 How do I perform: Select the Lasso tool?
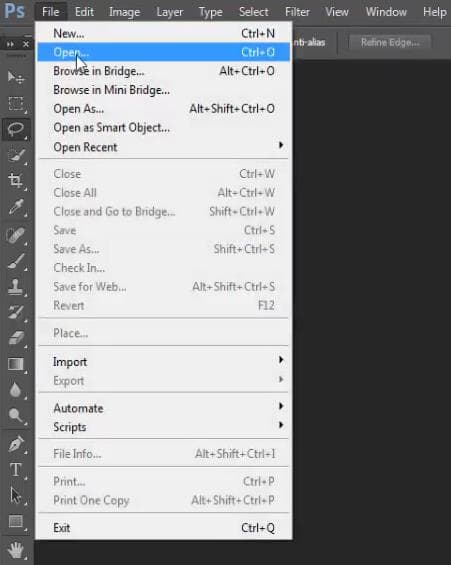[16, 129]
